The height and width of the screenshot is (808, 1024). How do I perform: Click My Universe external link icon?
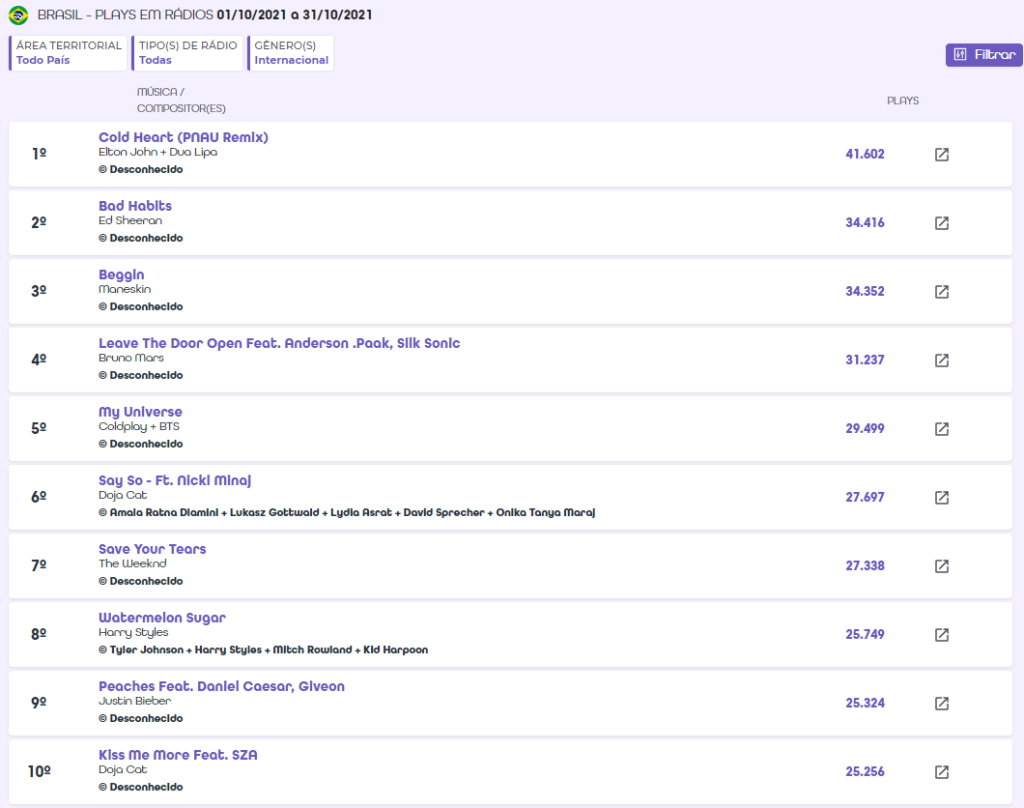click(941, 429)
